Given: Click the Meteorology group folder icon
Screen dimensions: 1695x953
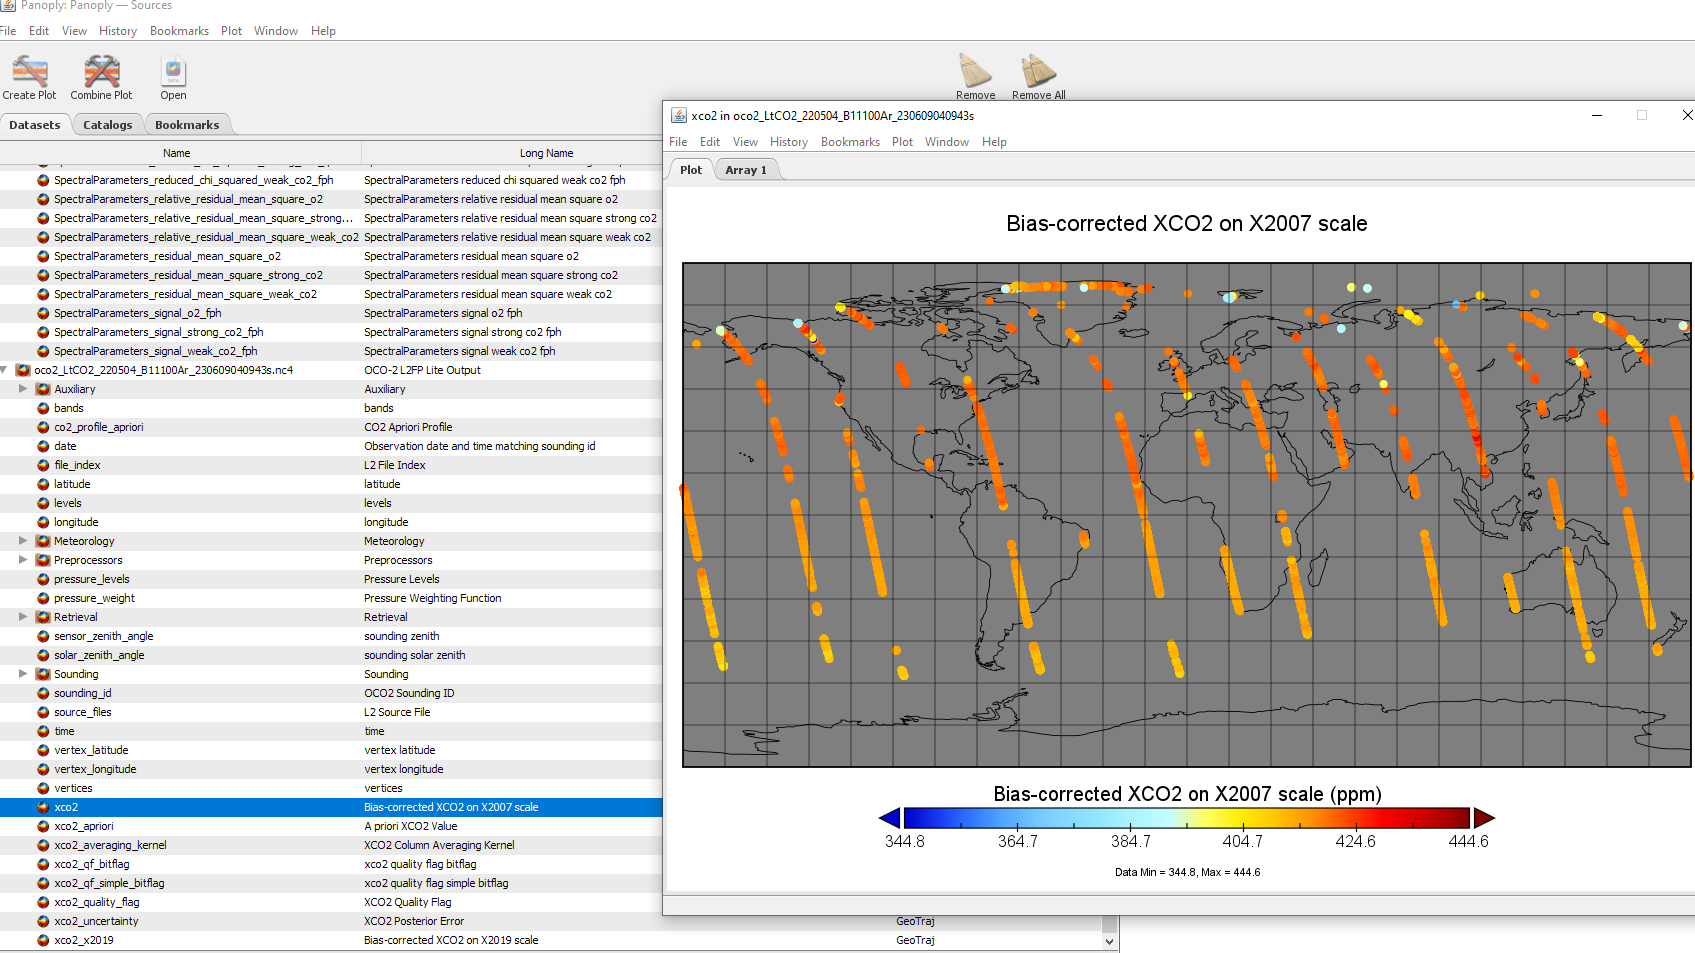Looking at the screenshot, I should coord(43,541).
